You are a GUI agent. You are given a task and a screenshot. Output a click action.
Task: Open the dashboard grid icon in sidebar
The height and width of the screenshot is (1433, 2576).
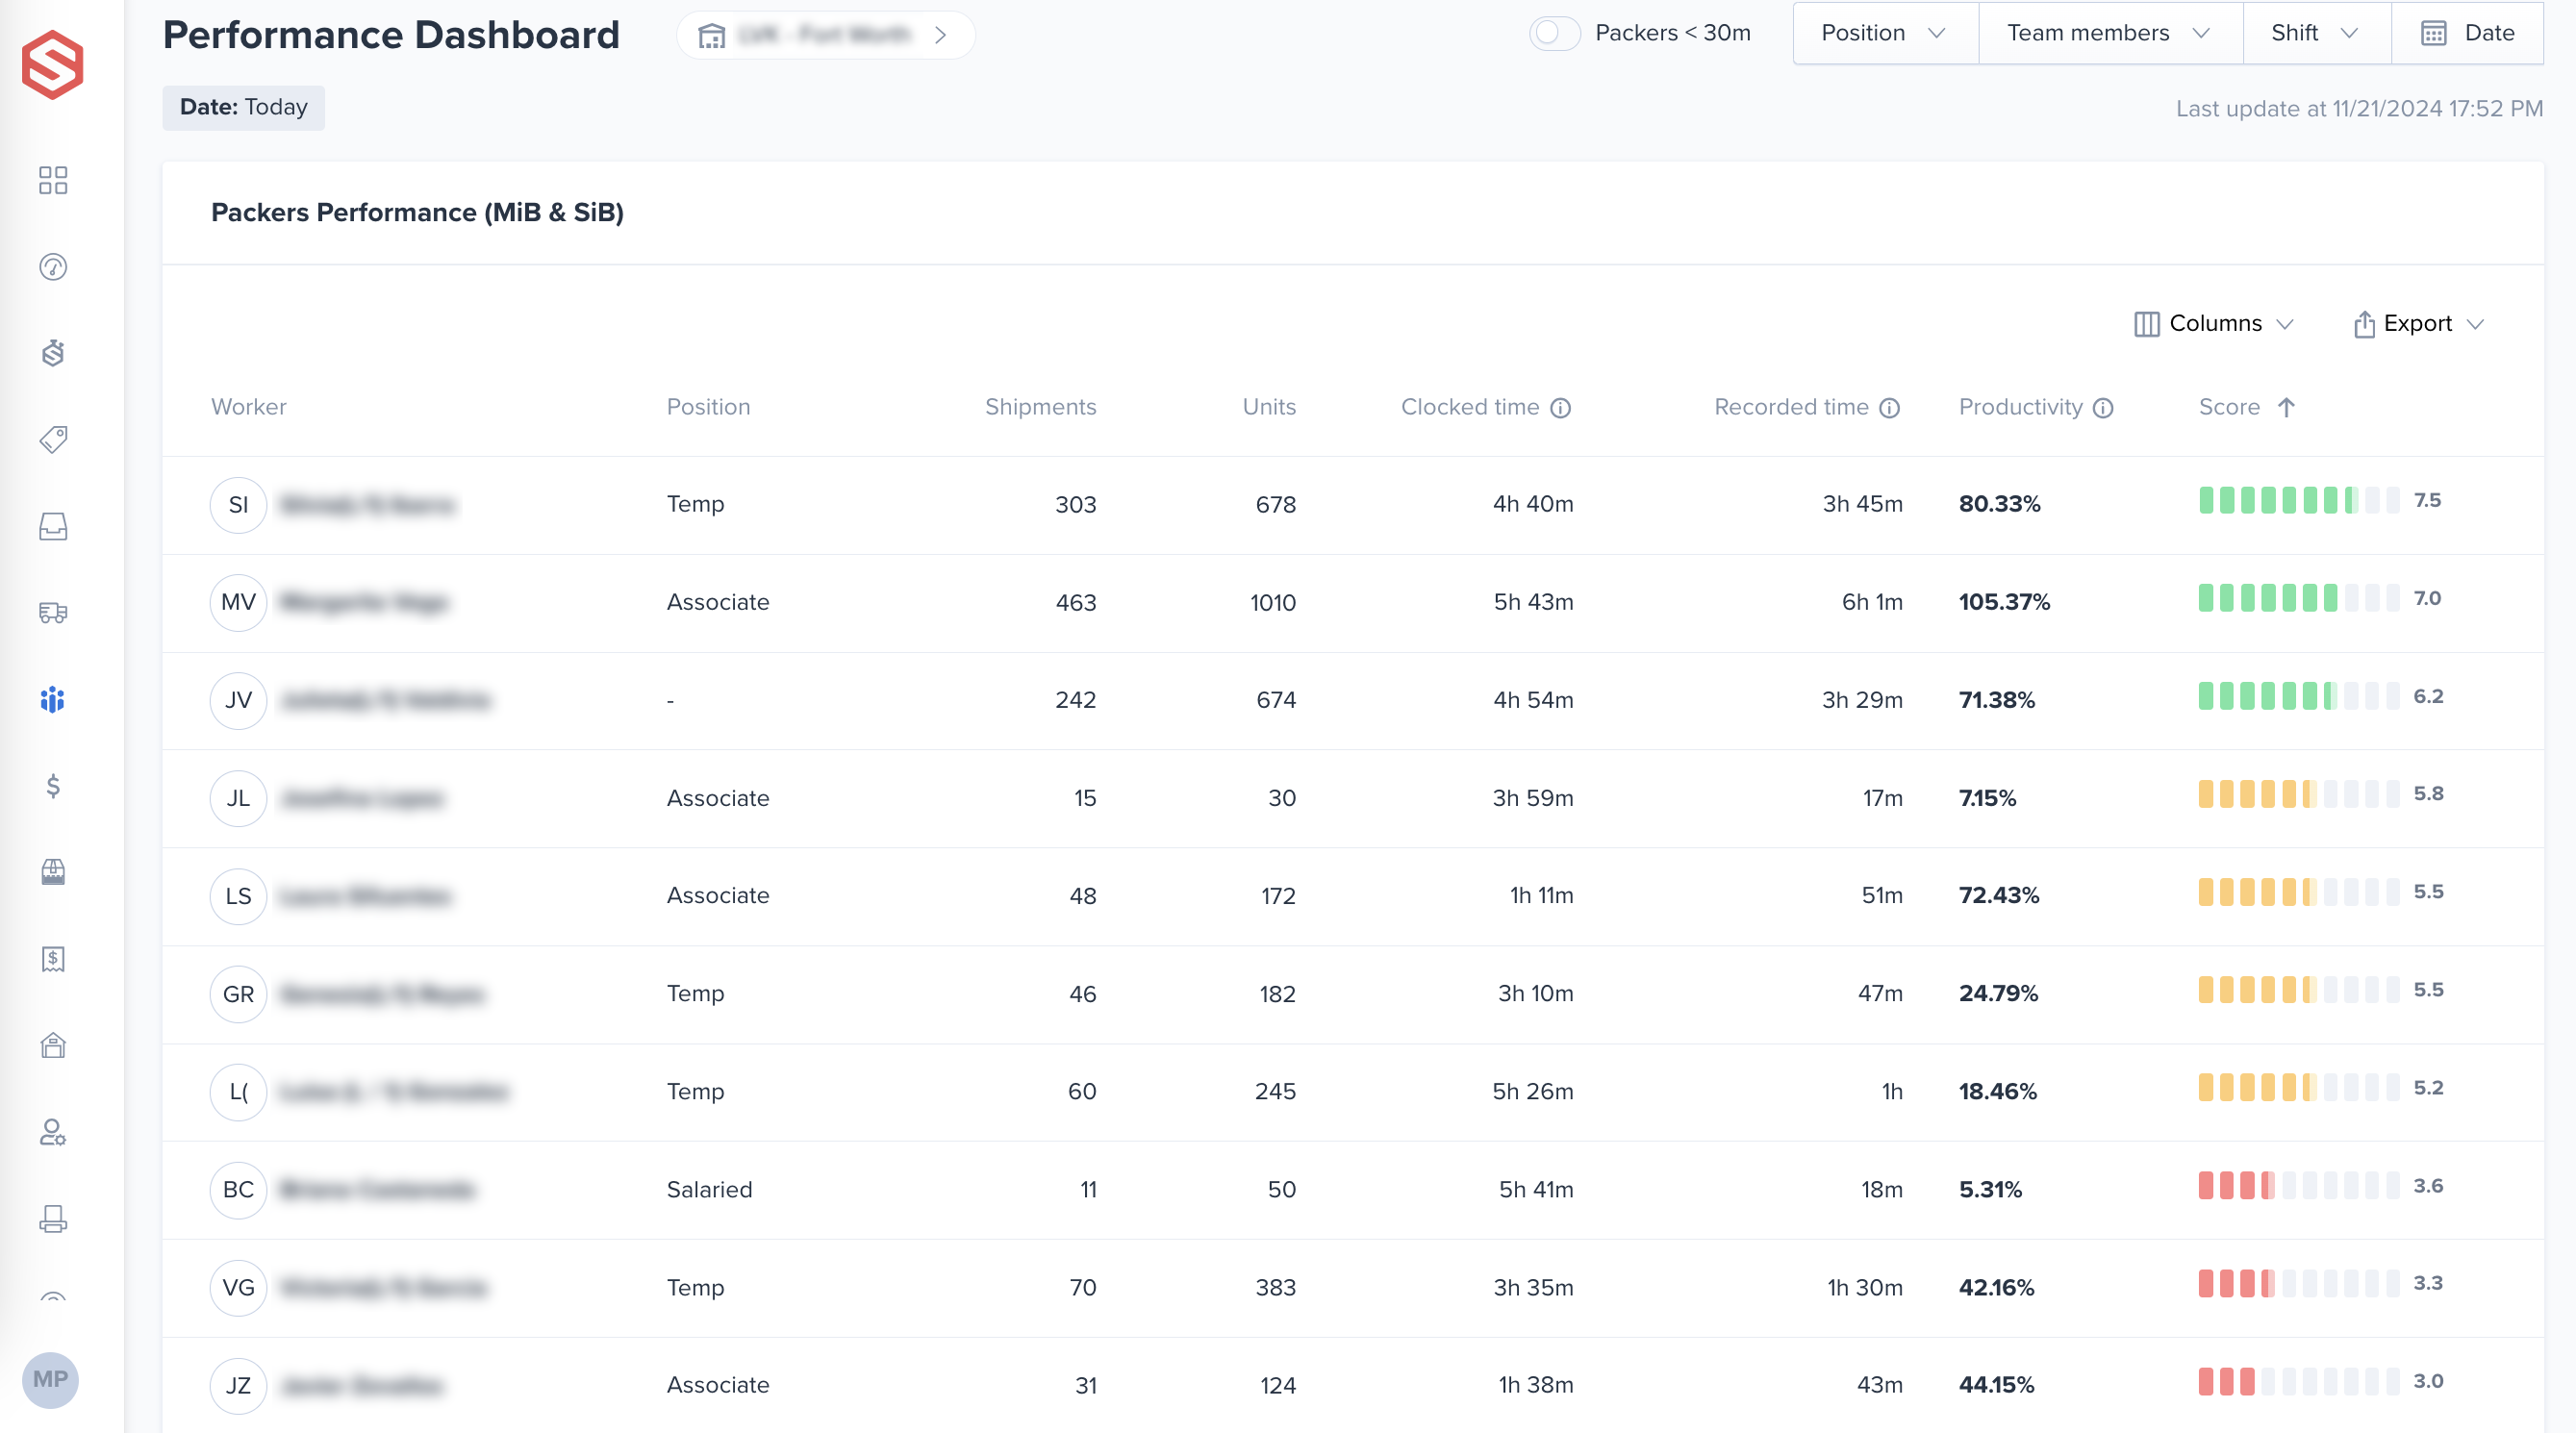click(x=53, y=180)
